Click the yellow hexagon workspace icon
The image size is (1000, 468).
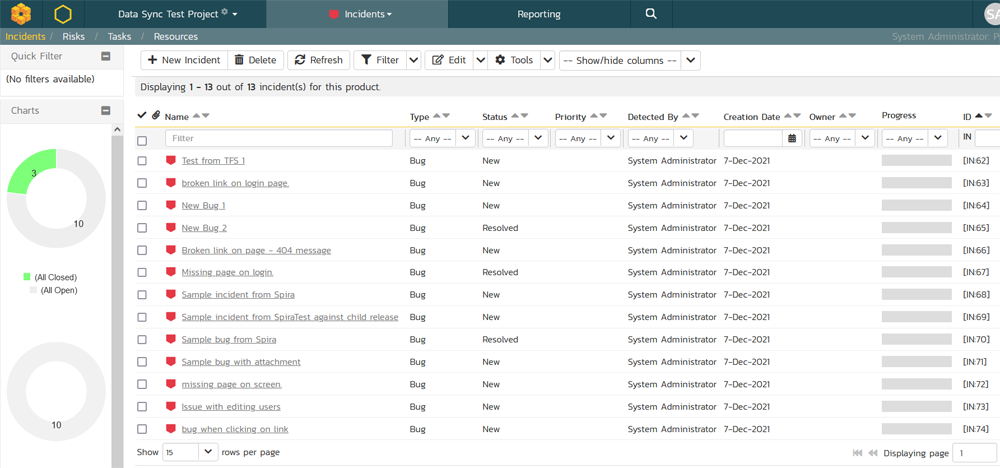63,14
